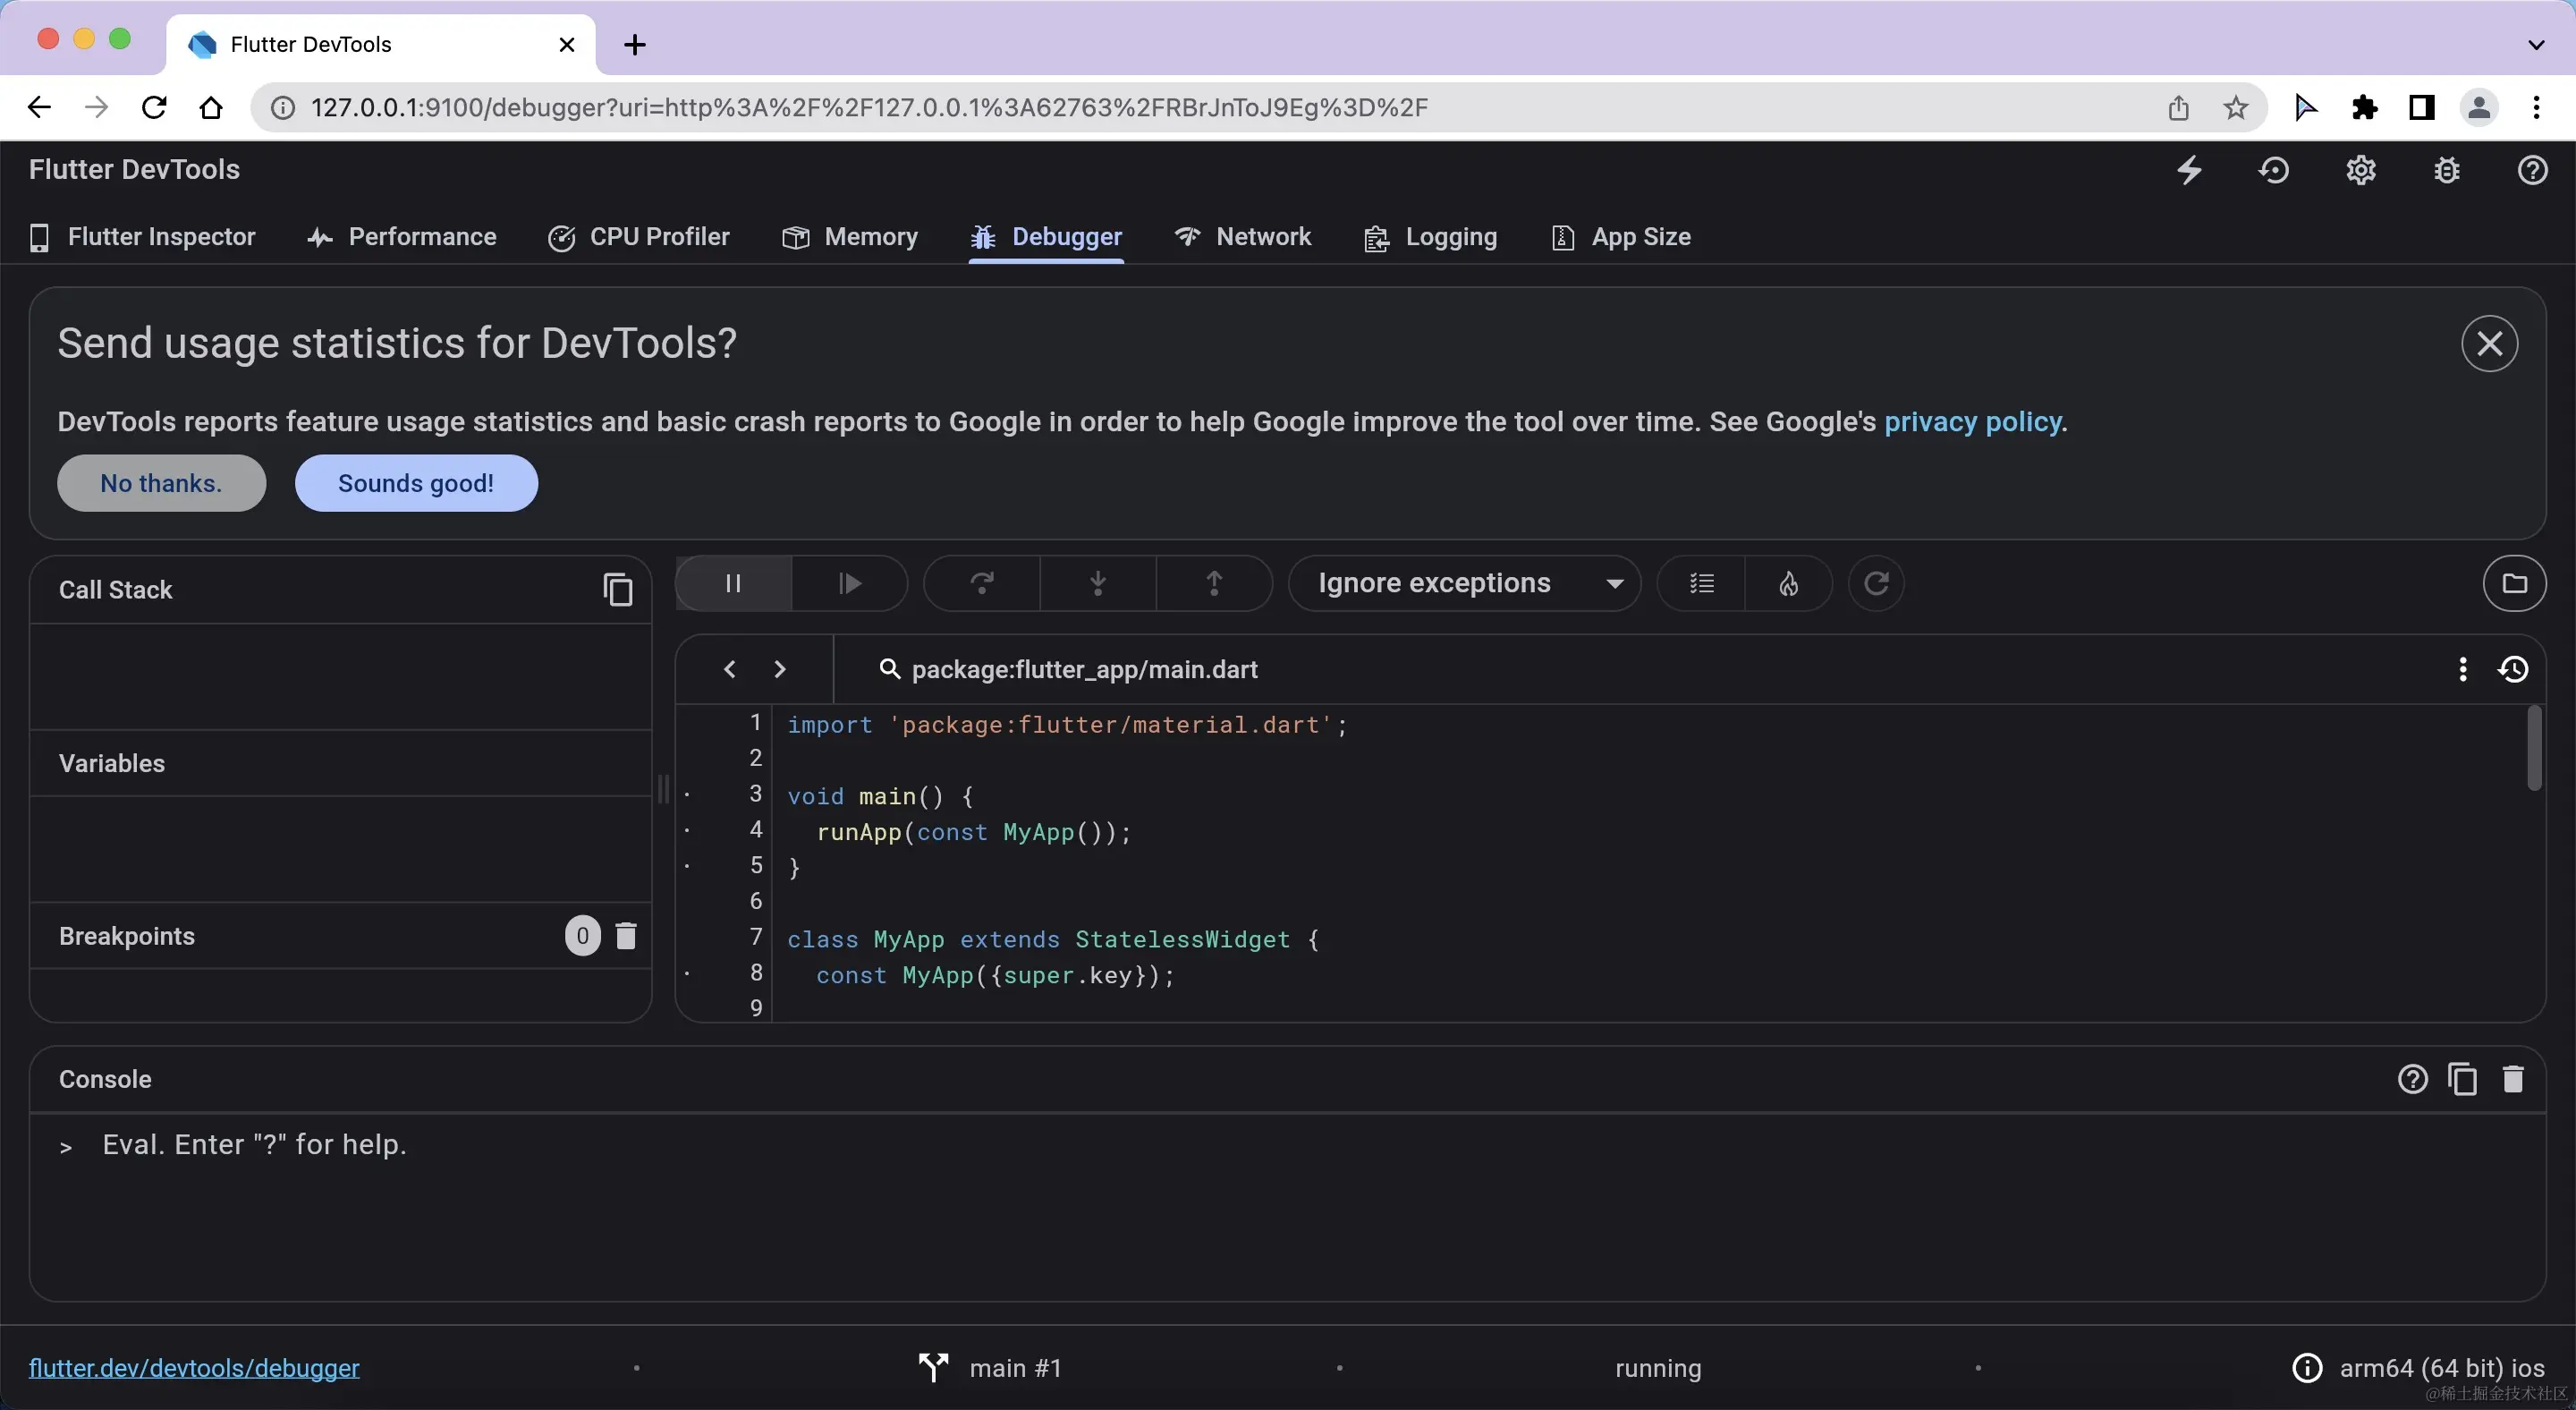Dismiss the usage statistics banner
This screenshot has height=1410, width=2576.
tap(2489, 344)
